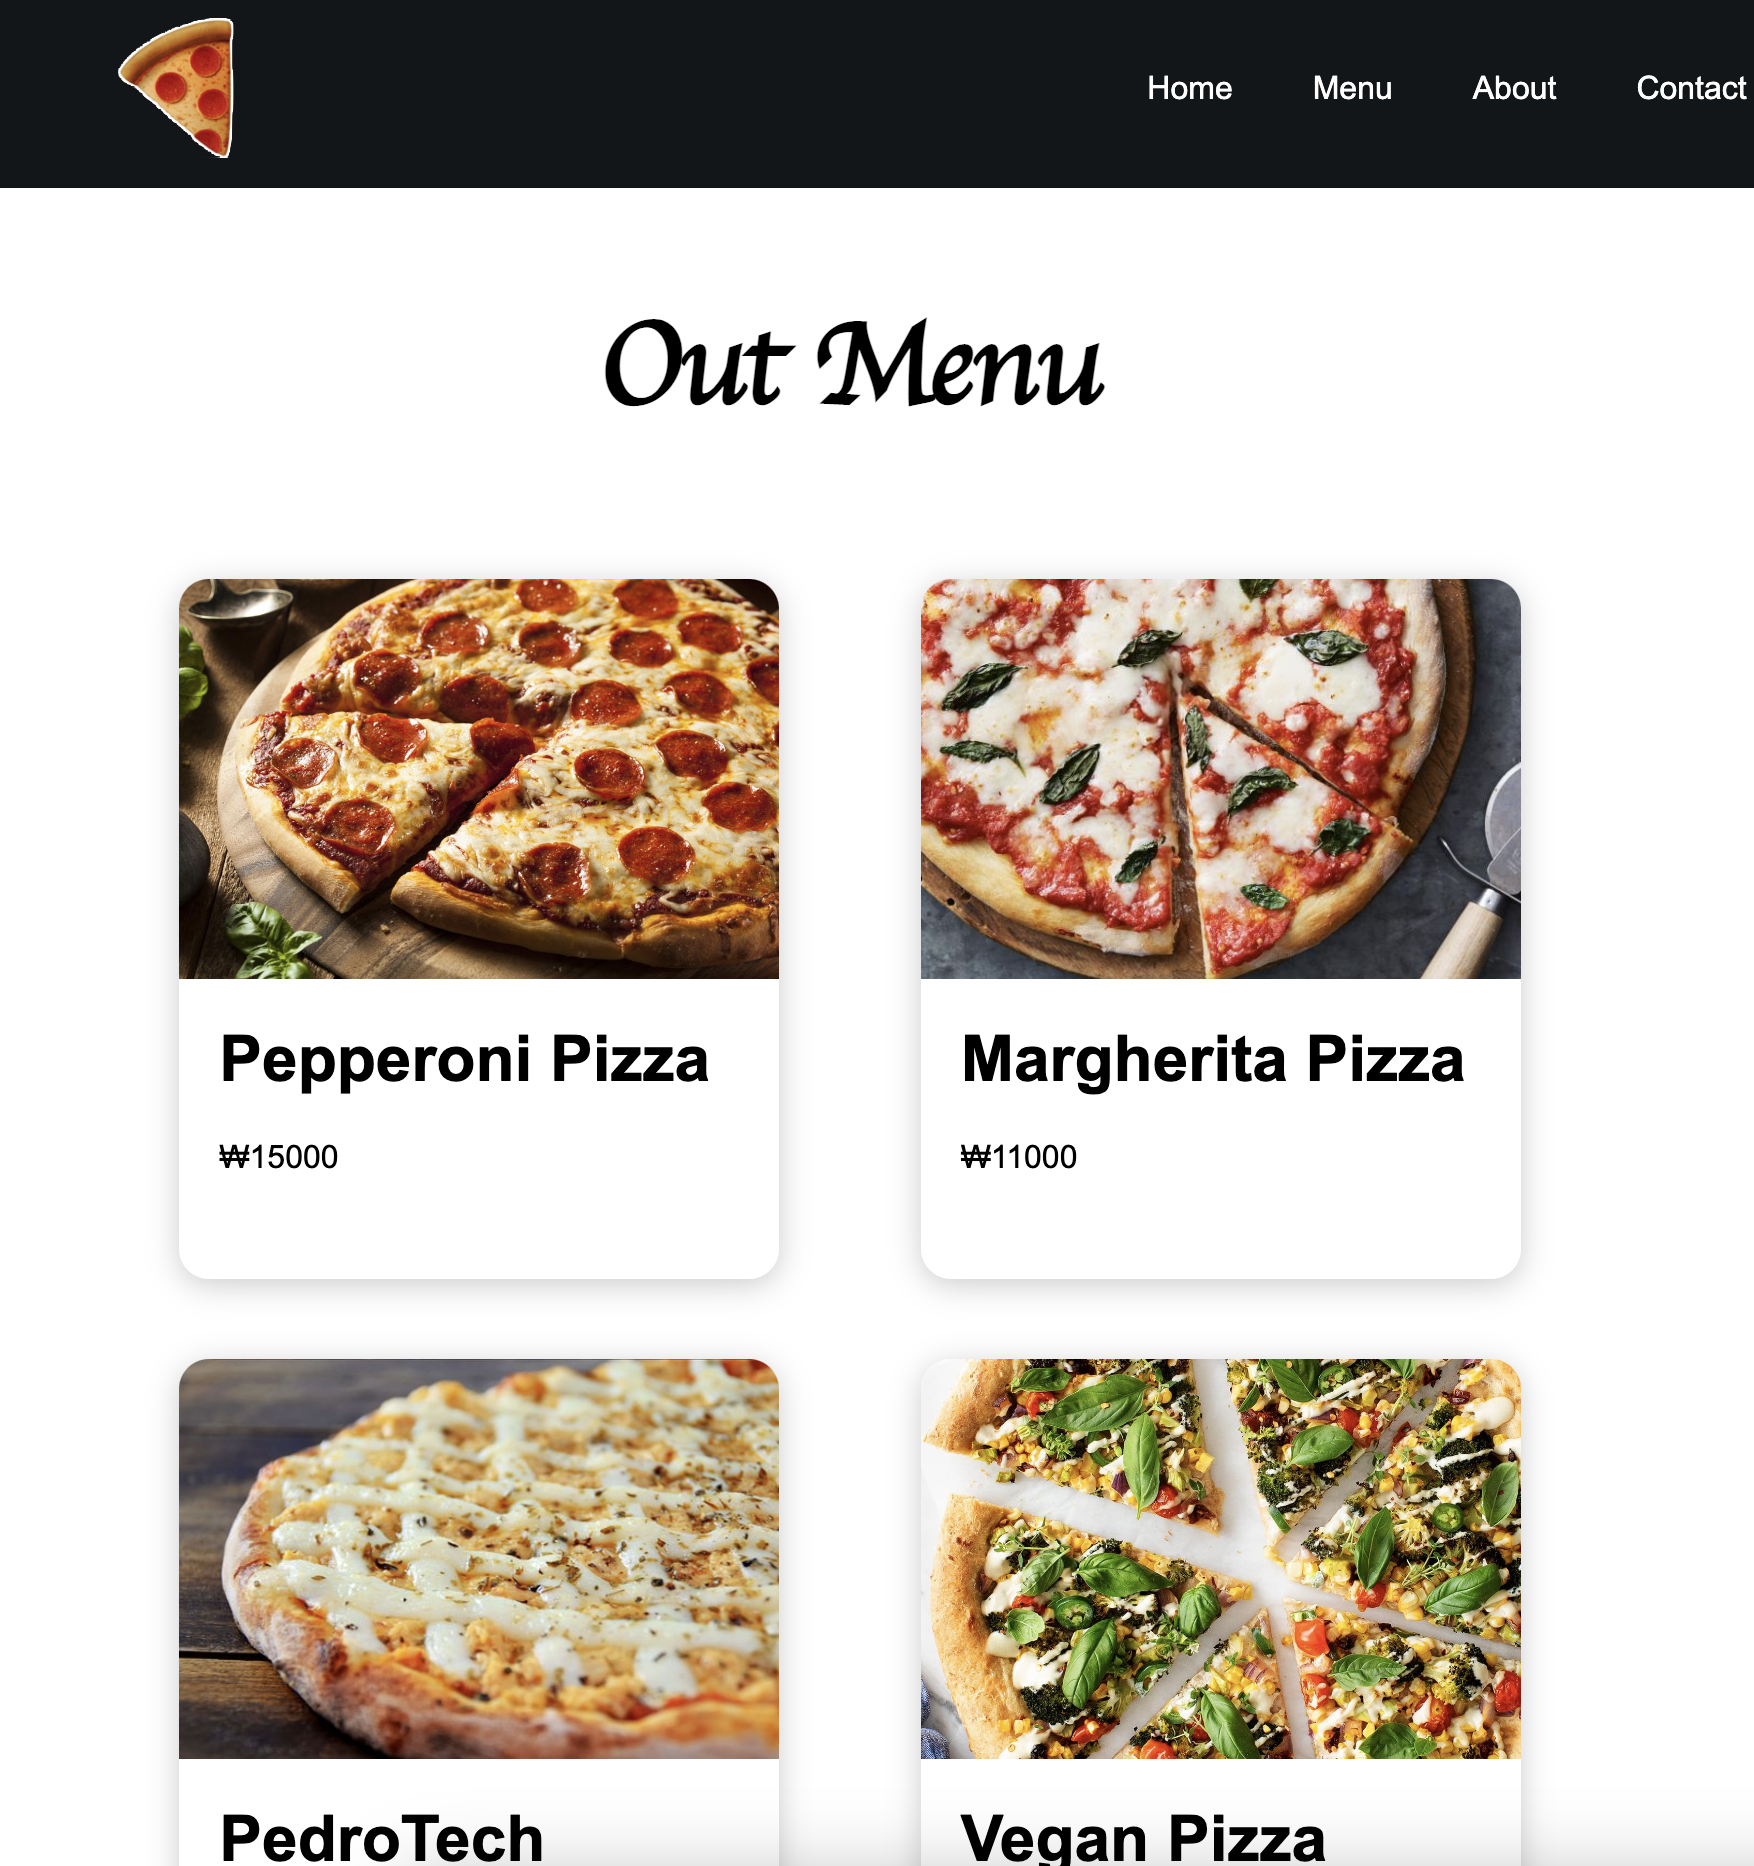Click the PedroTech item heading
This screenshot has height=1866, width=1754.
coord(381,1838)
